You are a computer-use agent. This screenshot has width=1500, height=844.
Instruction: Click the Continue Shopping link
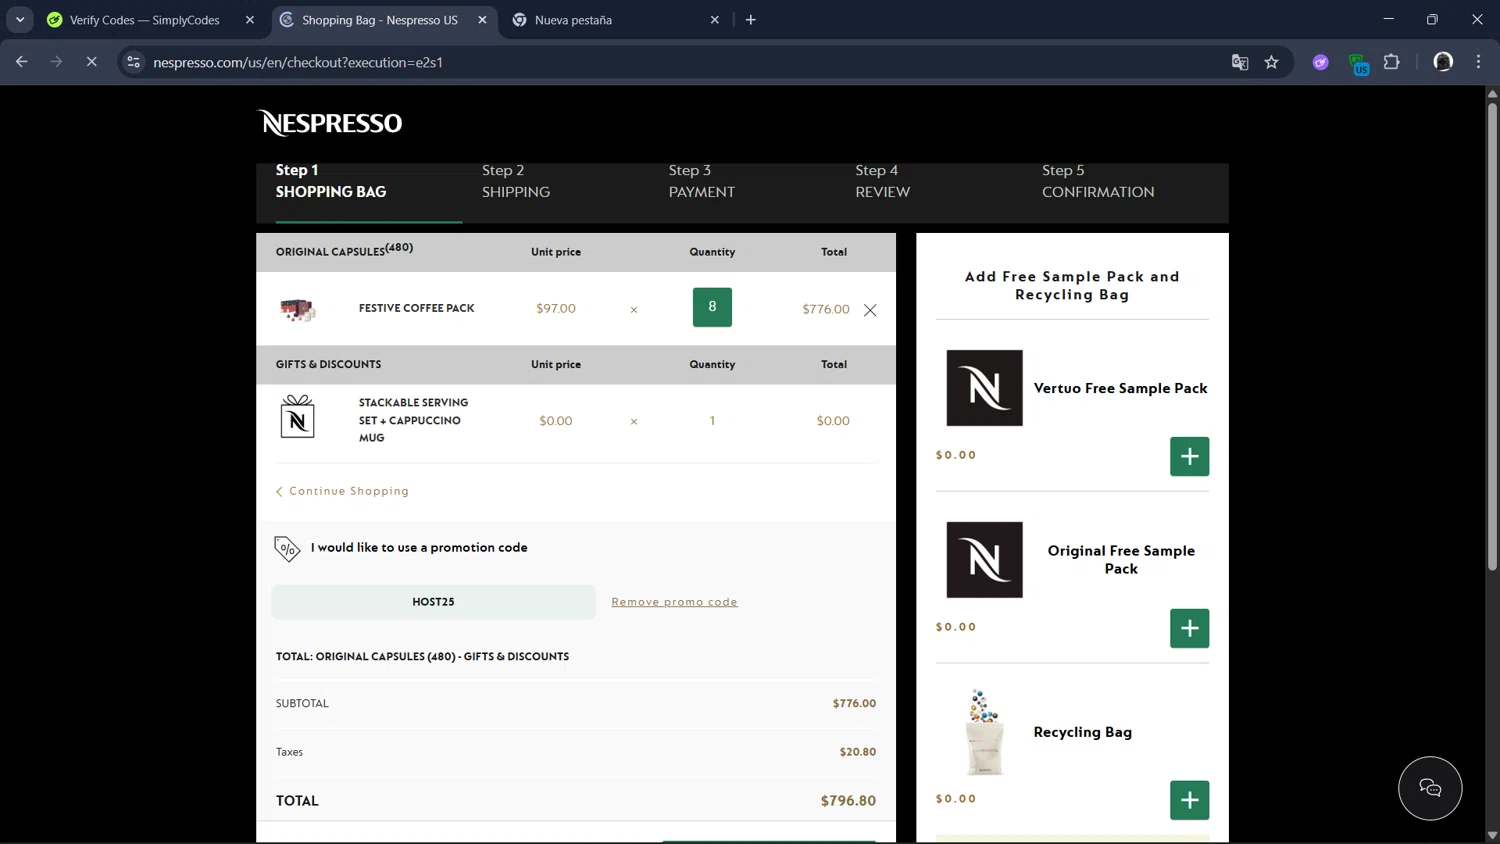342,491
